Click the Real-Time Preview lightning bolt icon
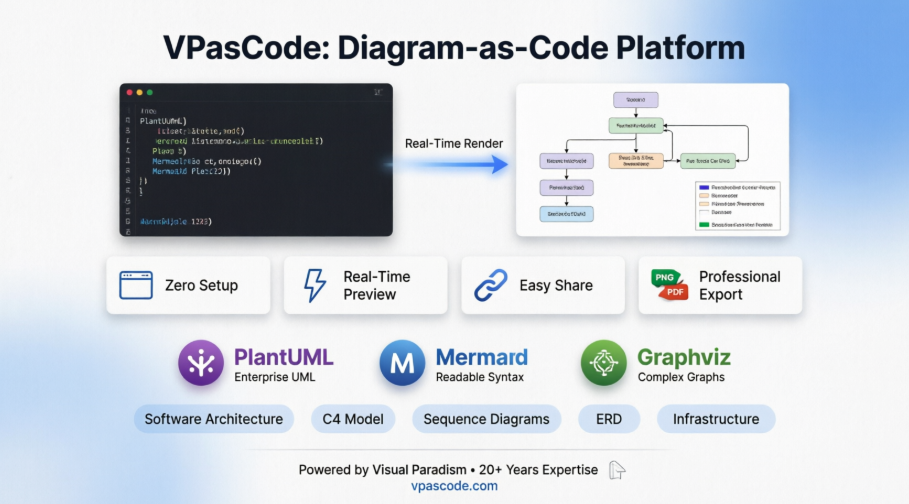909x504 pixels. [315, 285]
